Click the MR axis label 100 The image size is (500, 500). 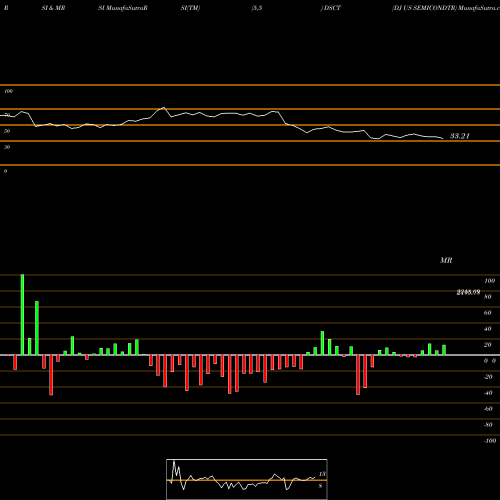tap(490, 281)
